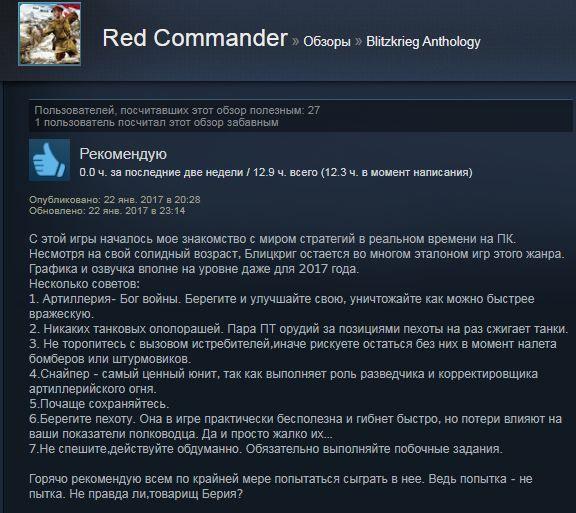
Task: Click tip 5 'Почаще сохраняйтесь'
Action: click(x=99, y=404)
